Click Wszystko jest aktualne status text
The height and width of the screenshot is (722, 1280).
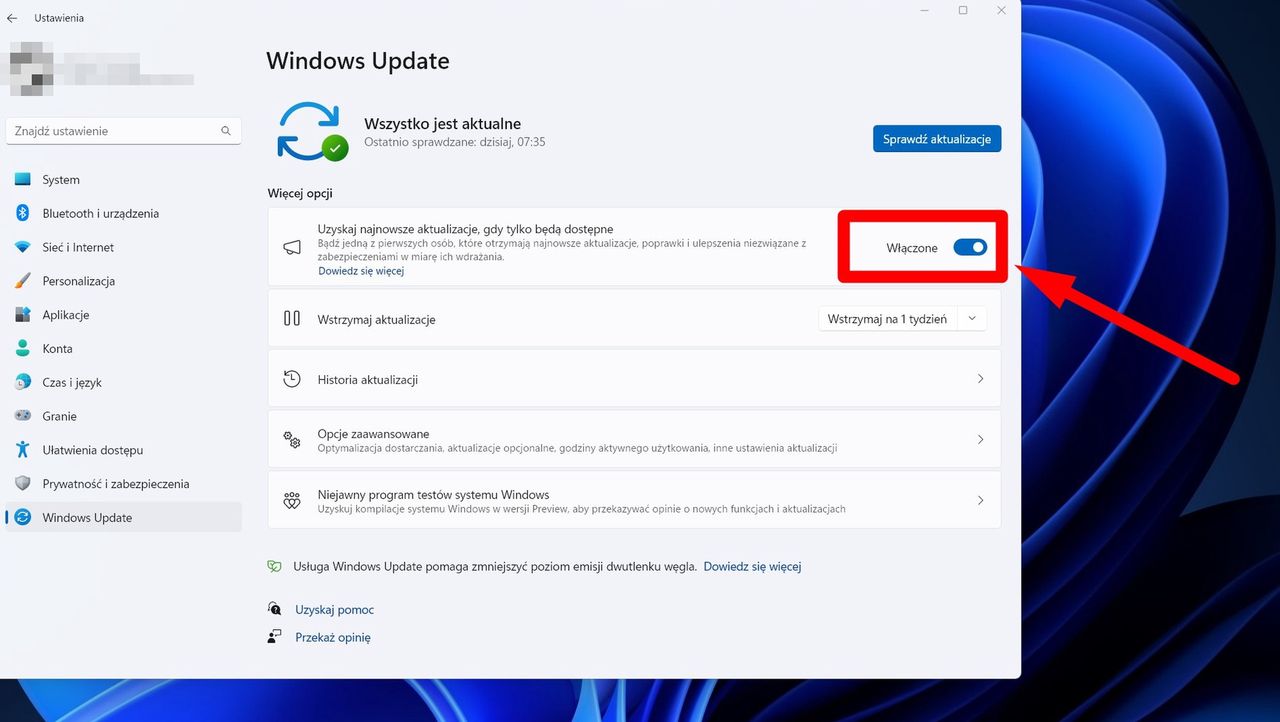[442, 124]
